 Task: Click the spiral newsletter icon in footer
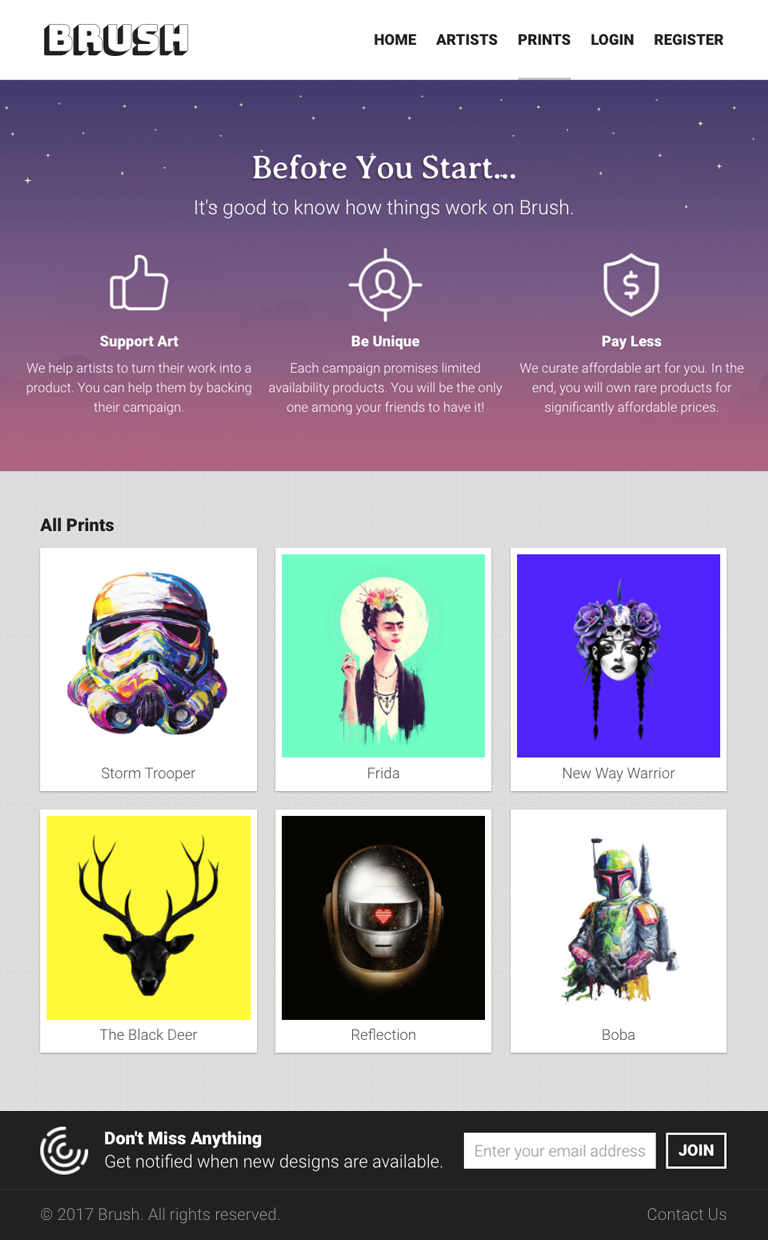(x=64, y=1150)
